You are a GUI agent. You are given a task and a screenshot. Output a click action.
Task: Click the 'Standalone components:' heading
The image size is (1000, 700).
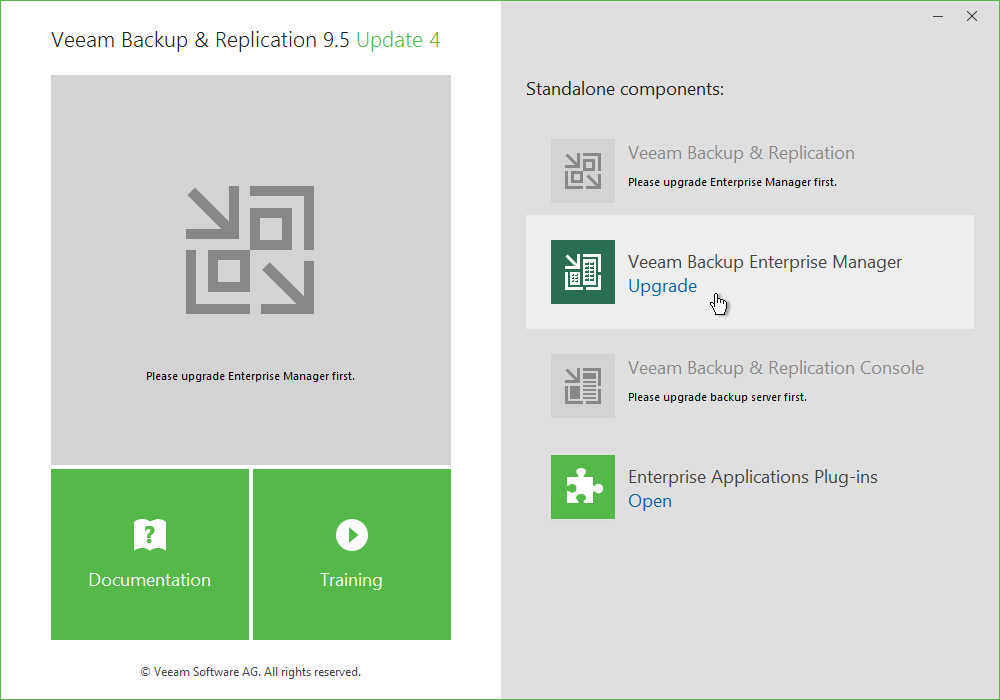625,89
